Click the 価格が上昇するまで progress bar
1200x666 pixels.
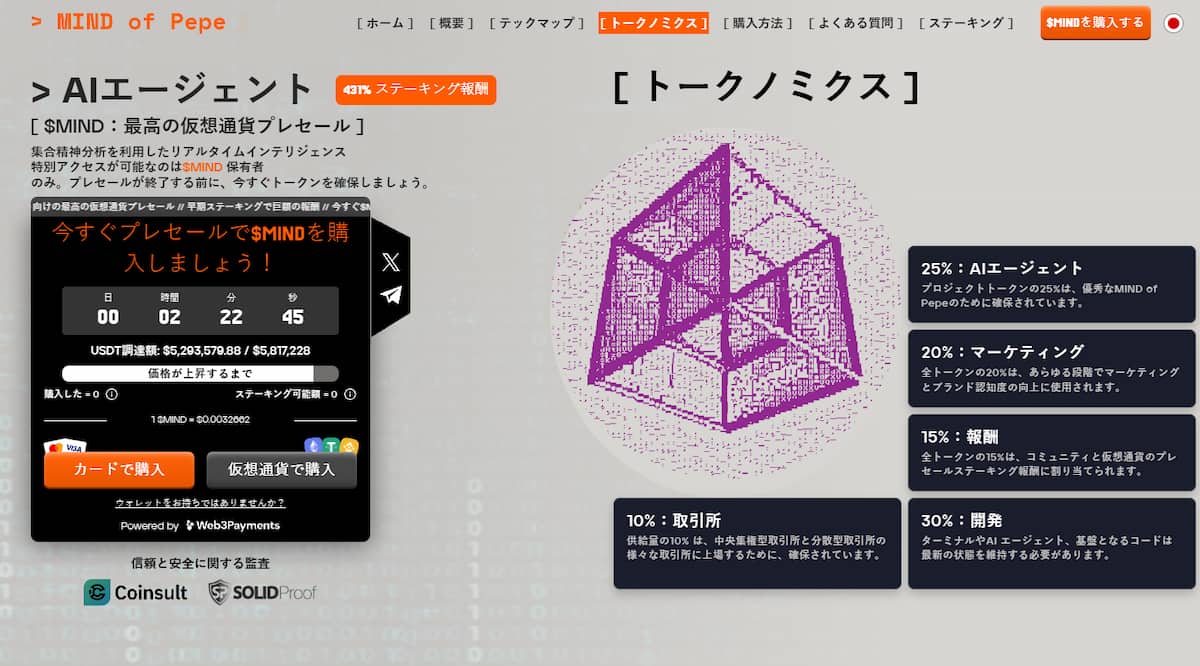(200, 373)
